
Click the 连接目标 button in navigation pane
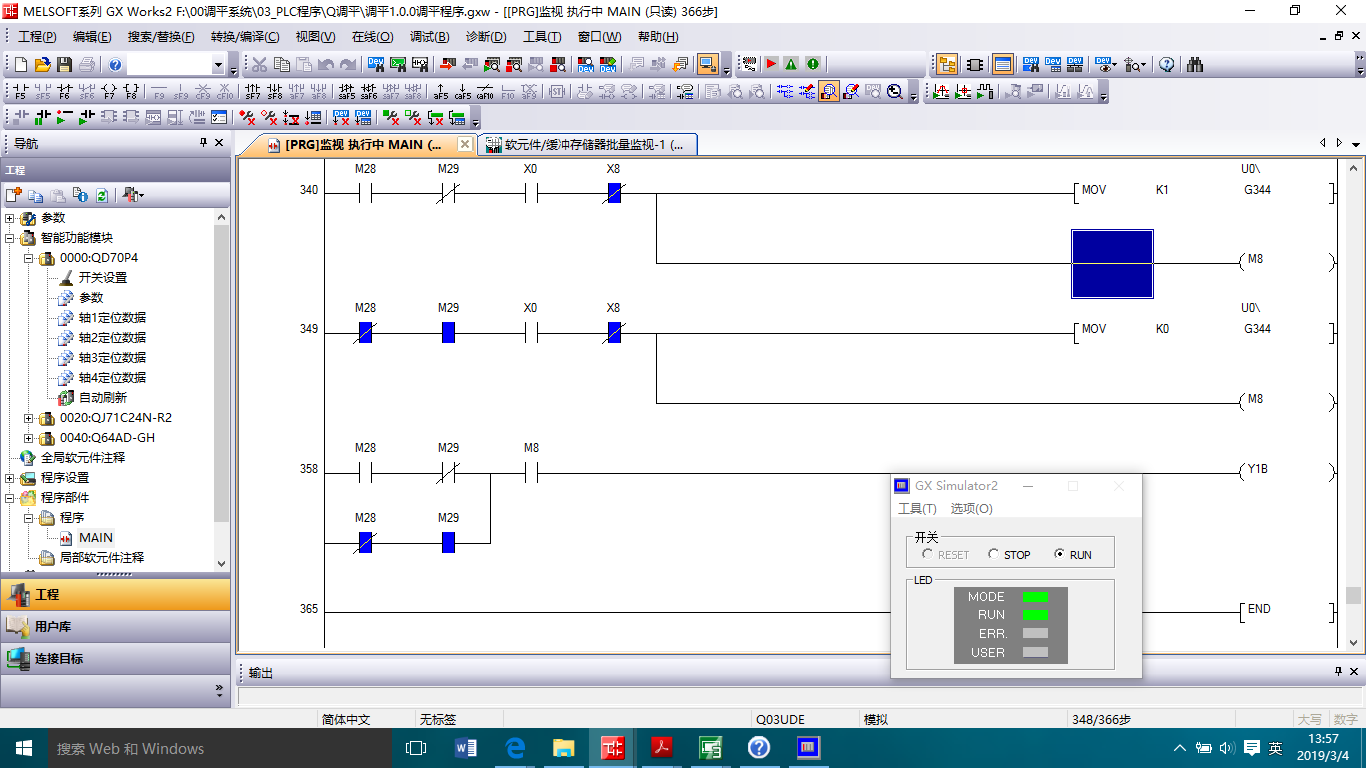point(59,659)
